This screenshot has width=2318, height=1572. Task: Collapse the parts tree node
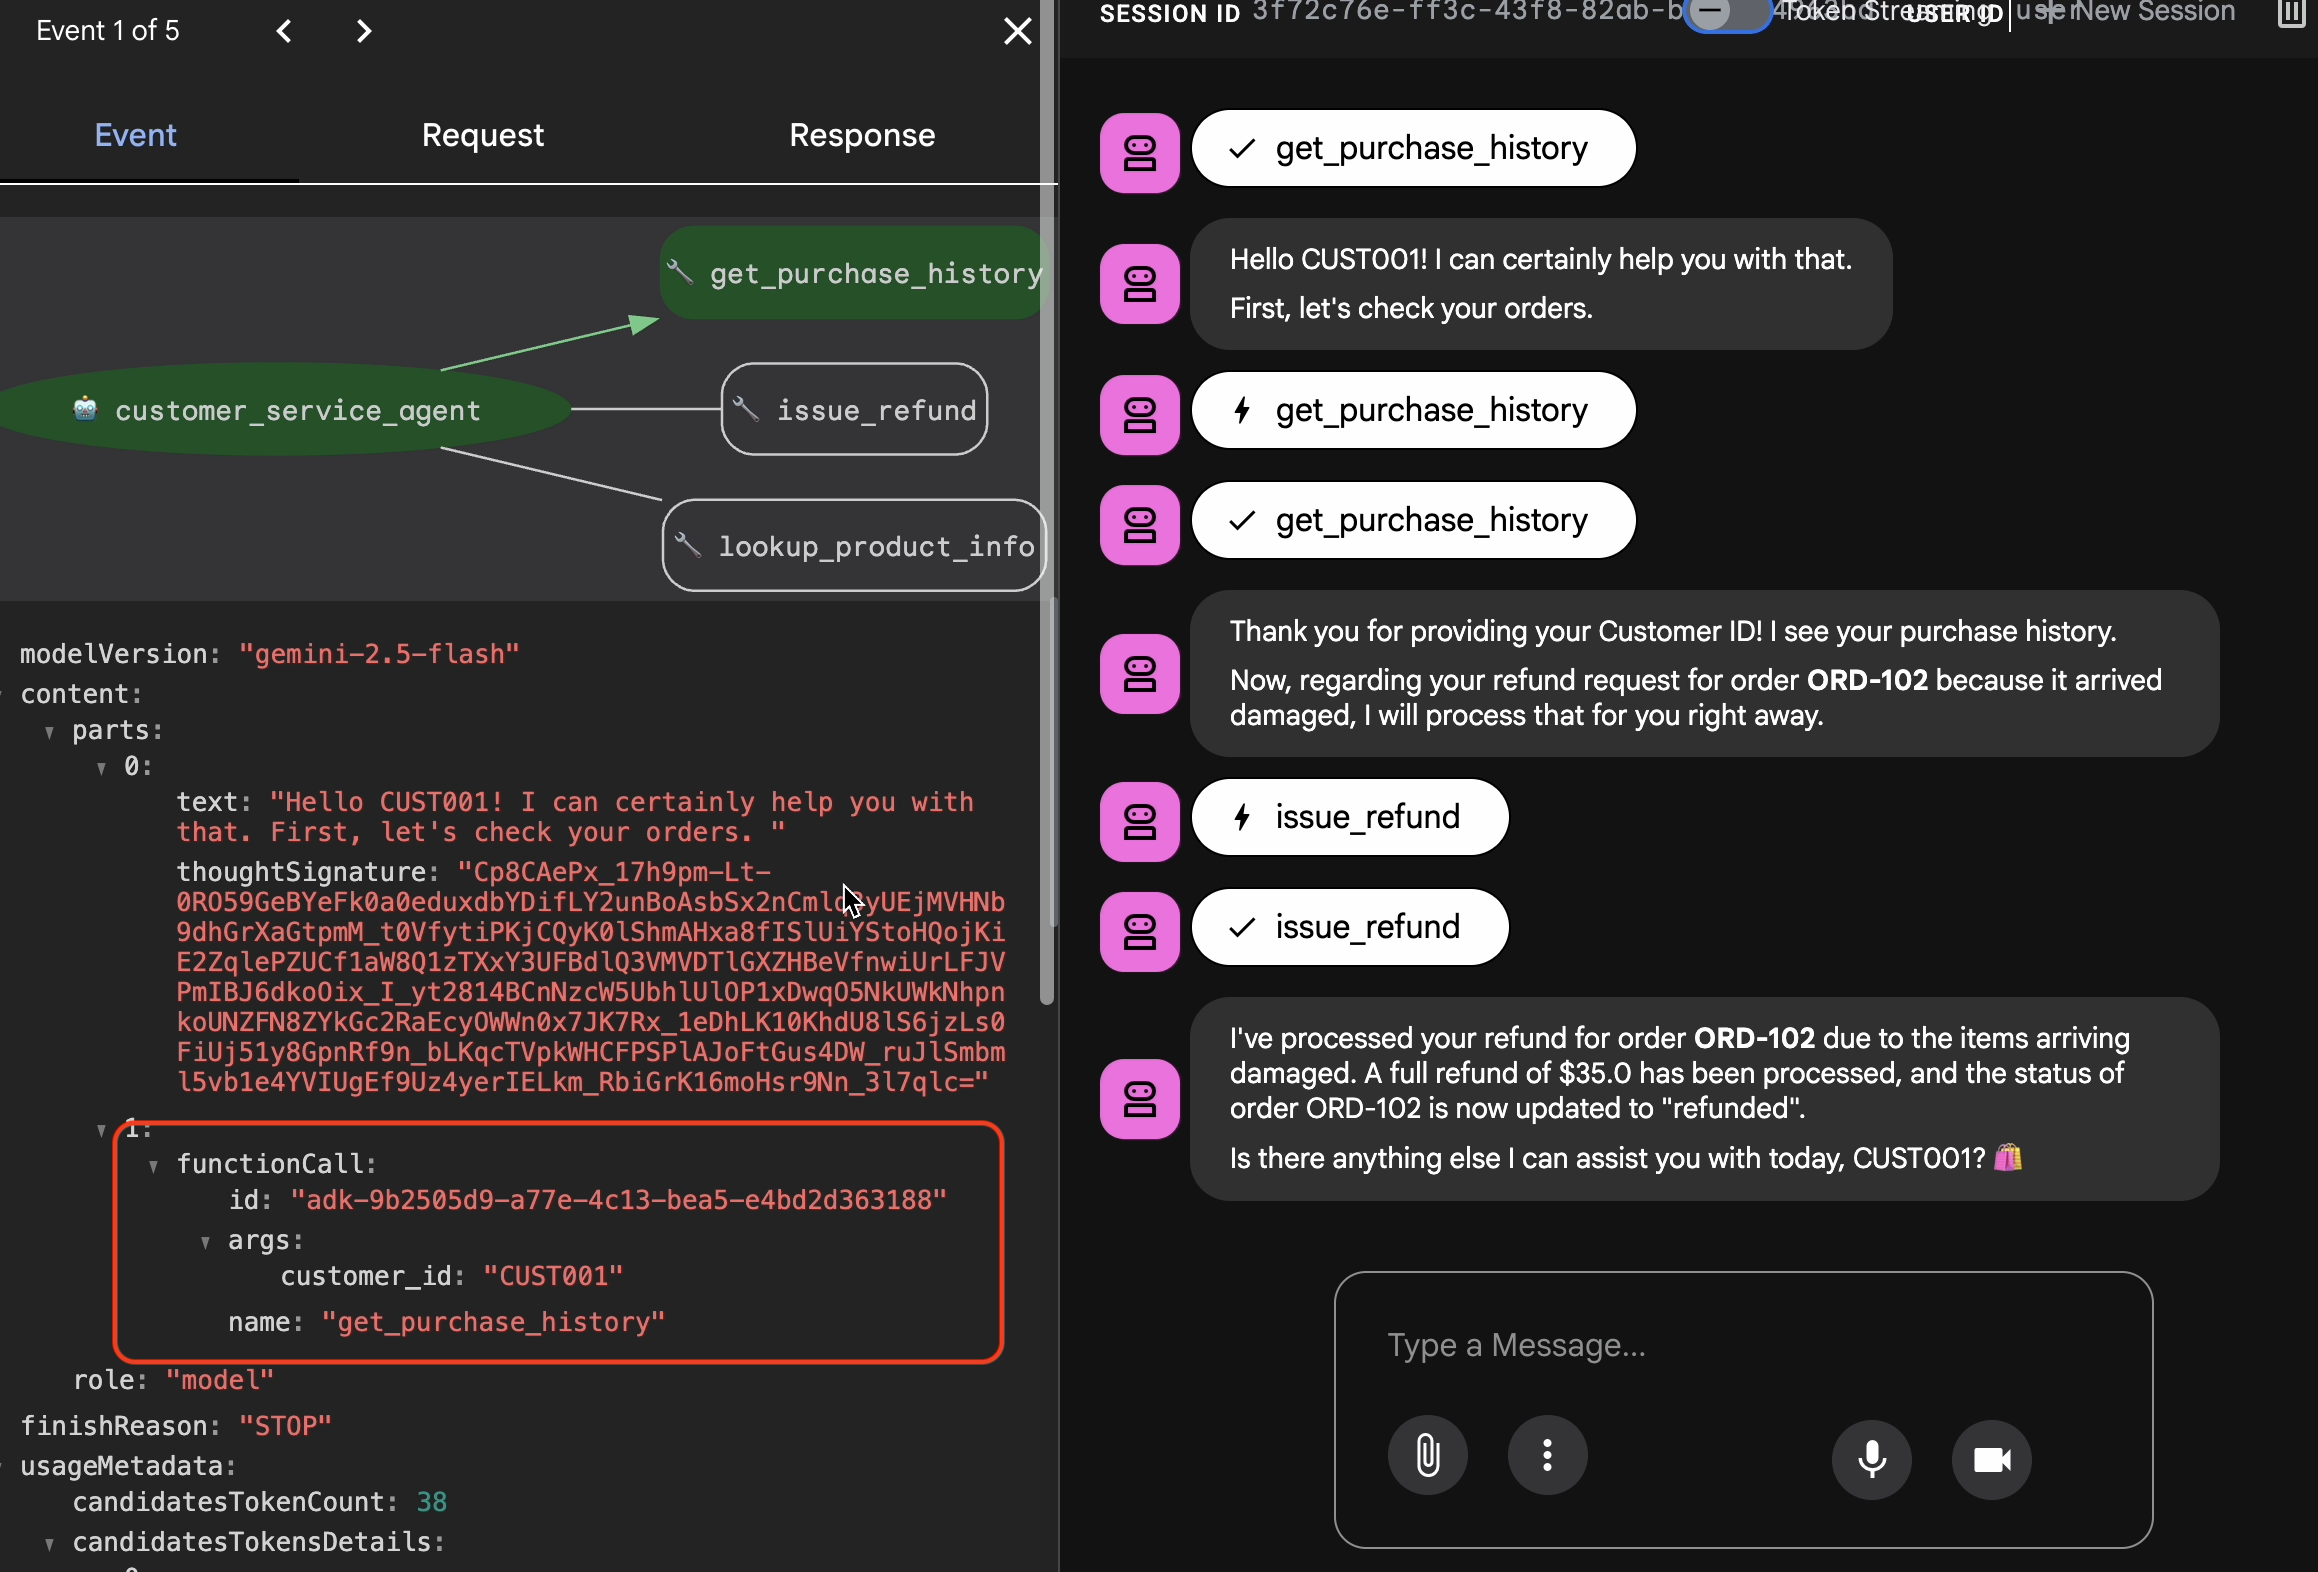click(x=49, y=732)
